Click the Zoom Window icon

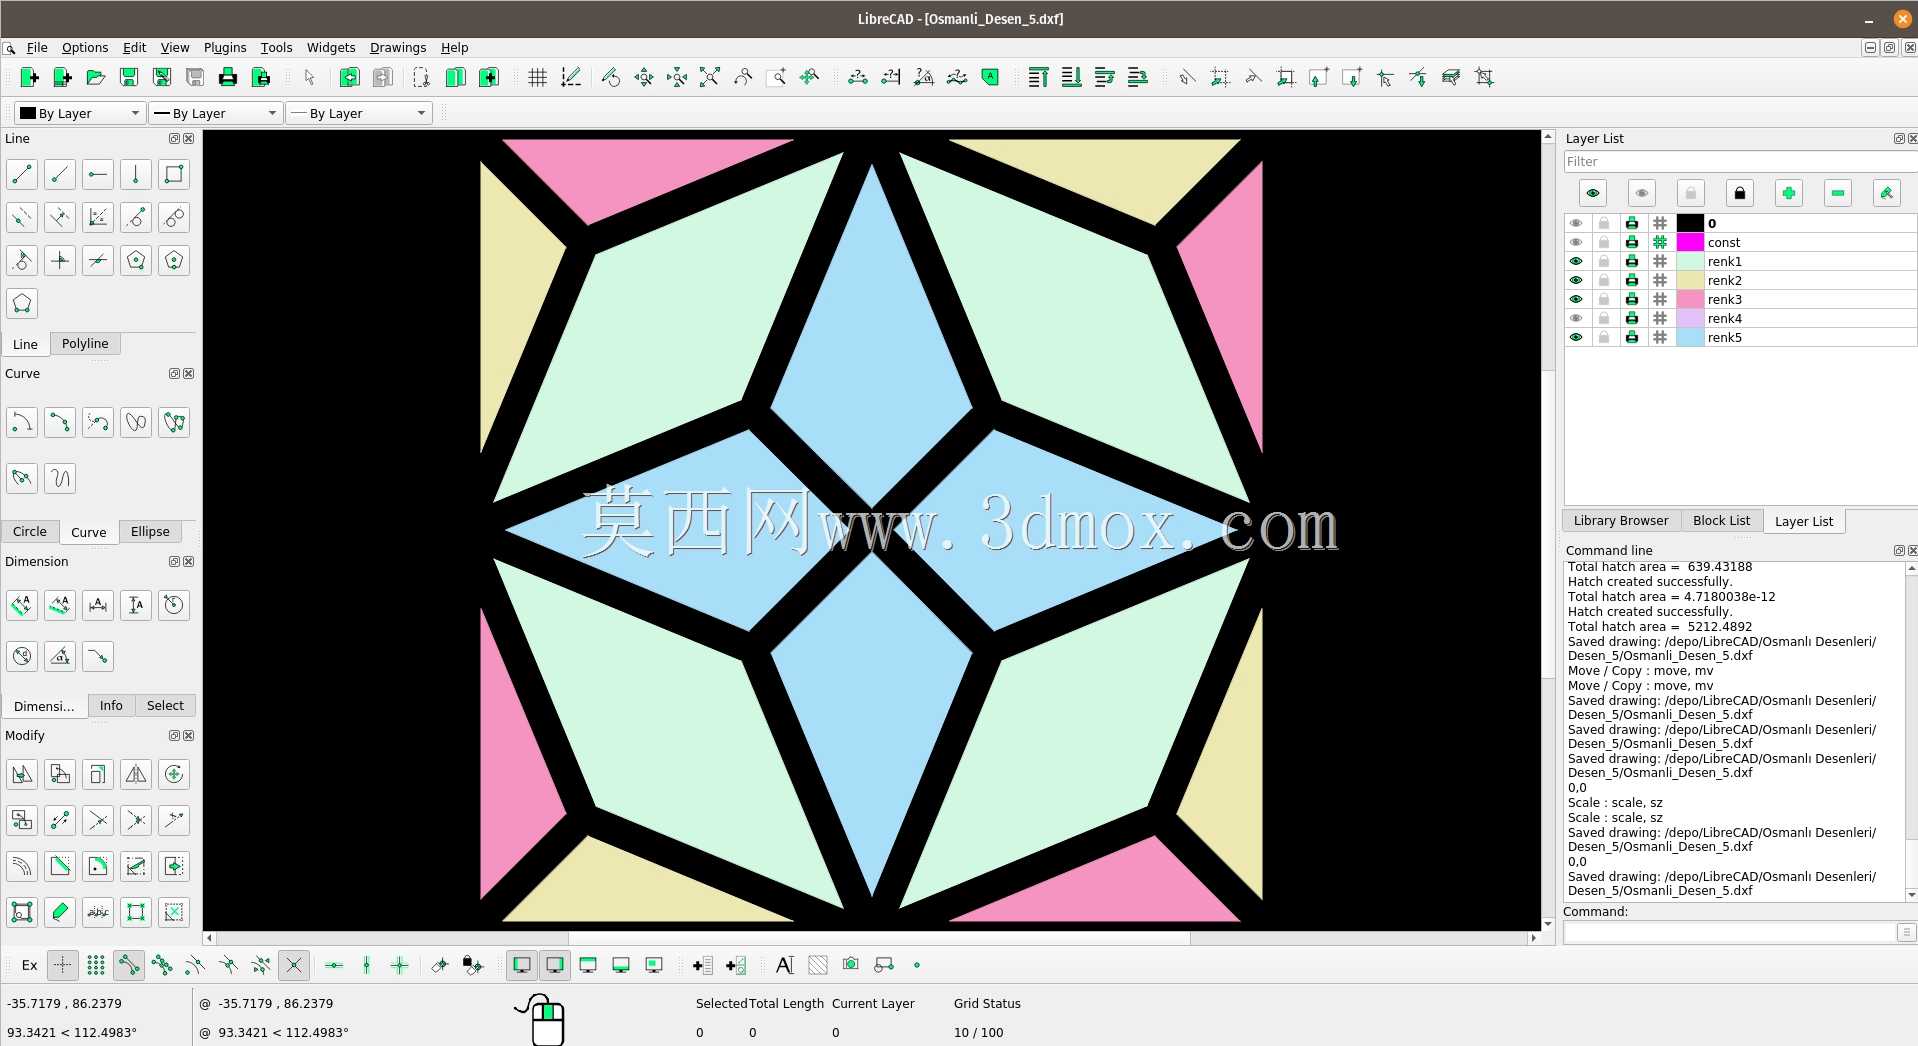tap(776, 77)
